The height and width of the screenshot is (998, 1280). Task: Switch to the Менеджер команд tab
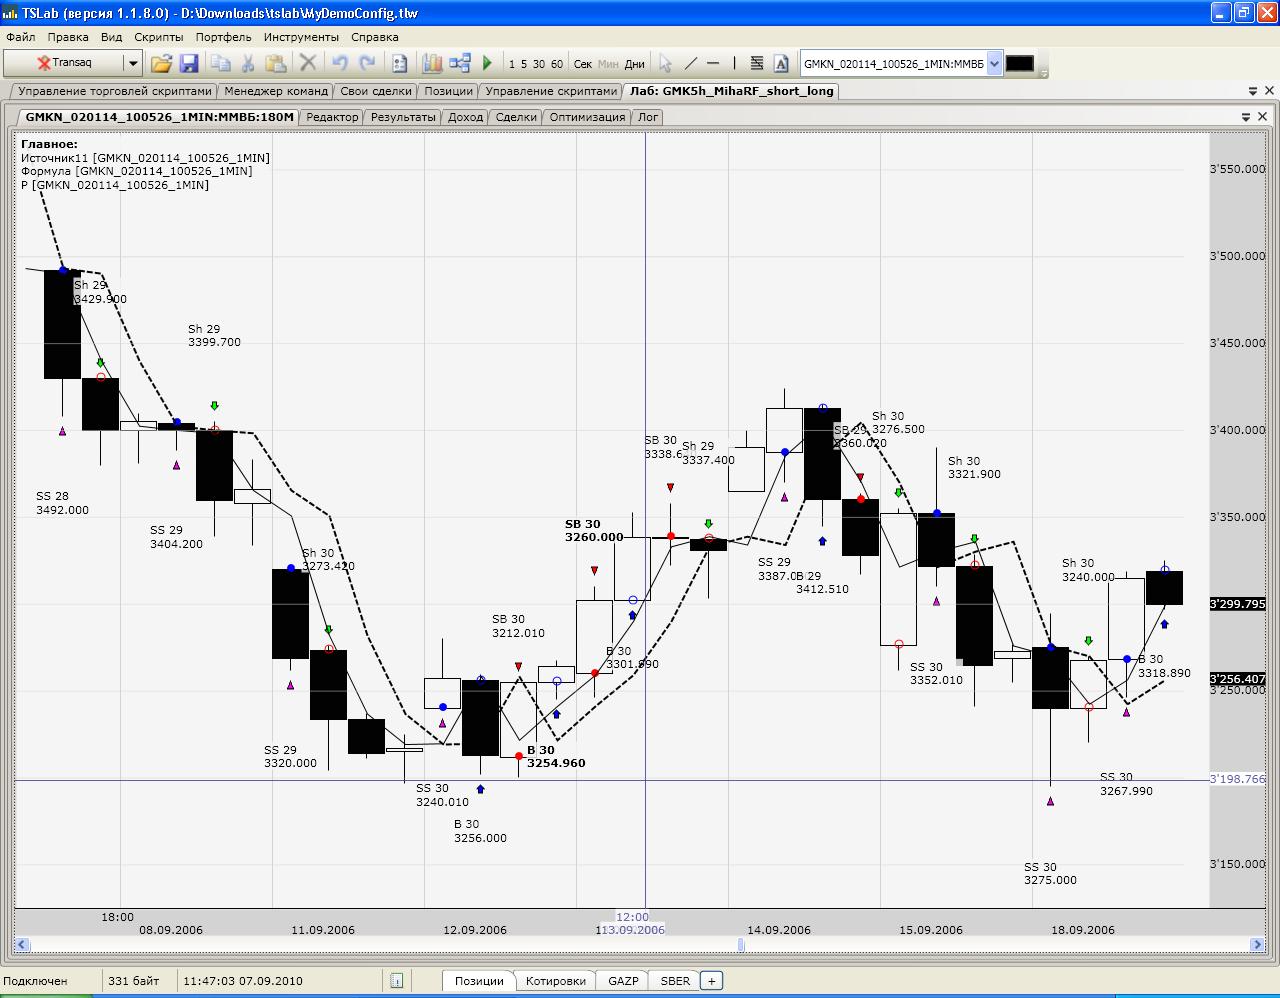click(276, 91)
